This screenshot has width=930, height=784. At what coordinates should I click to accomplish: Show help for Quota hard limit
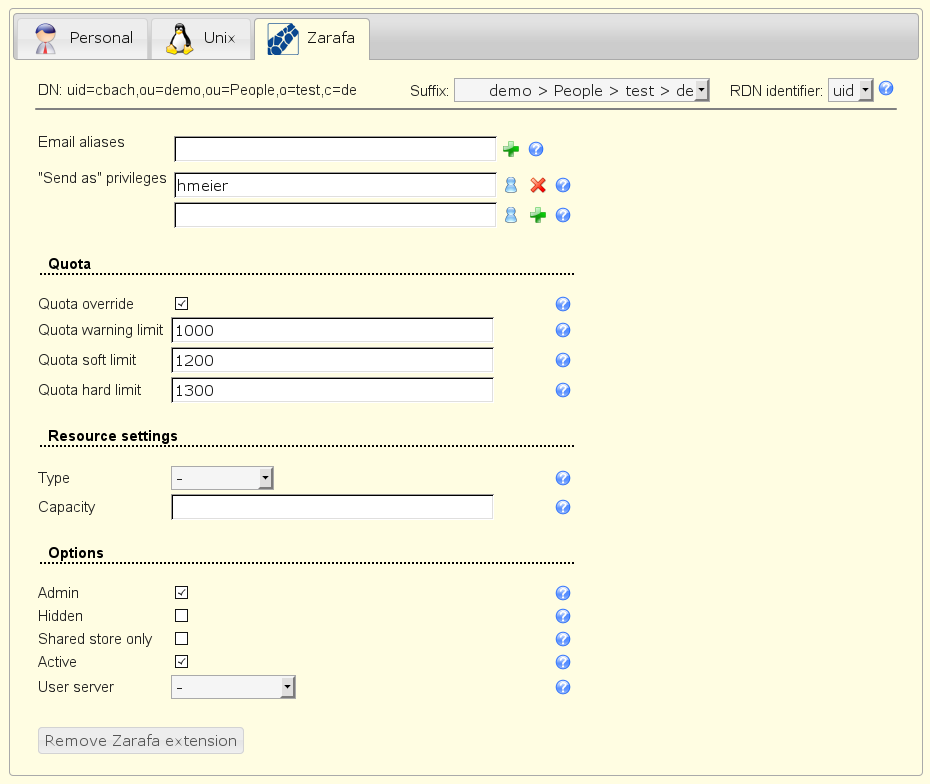(x=563, y=390)
